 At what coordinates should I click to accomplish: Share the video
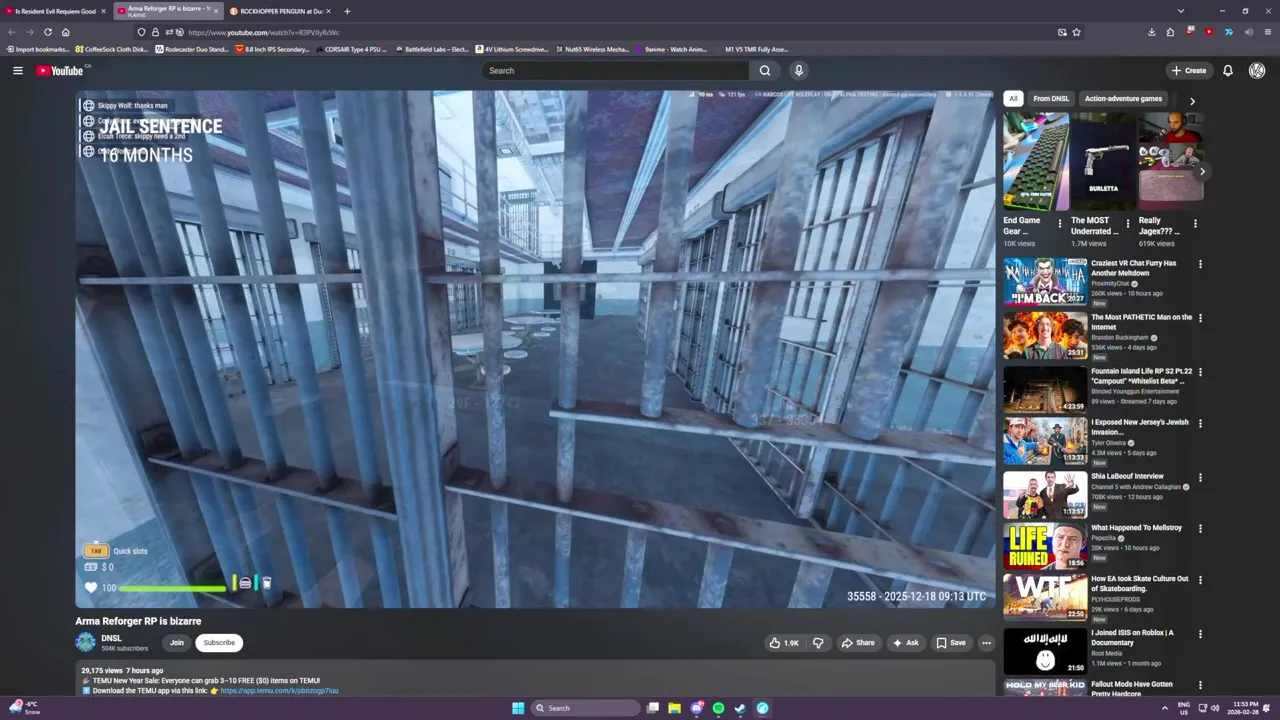(x=858, y=643)
